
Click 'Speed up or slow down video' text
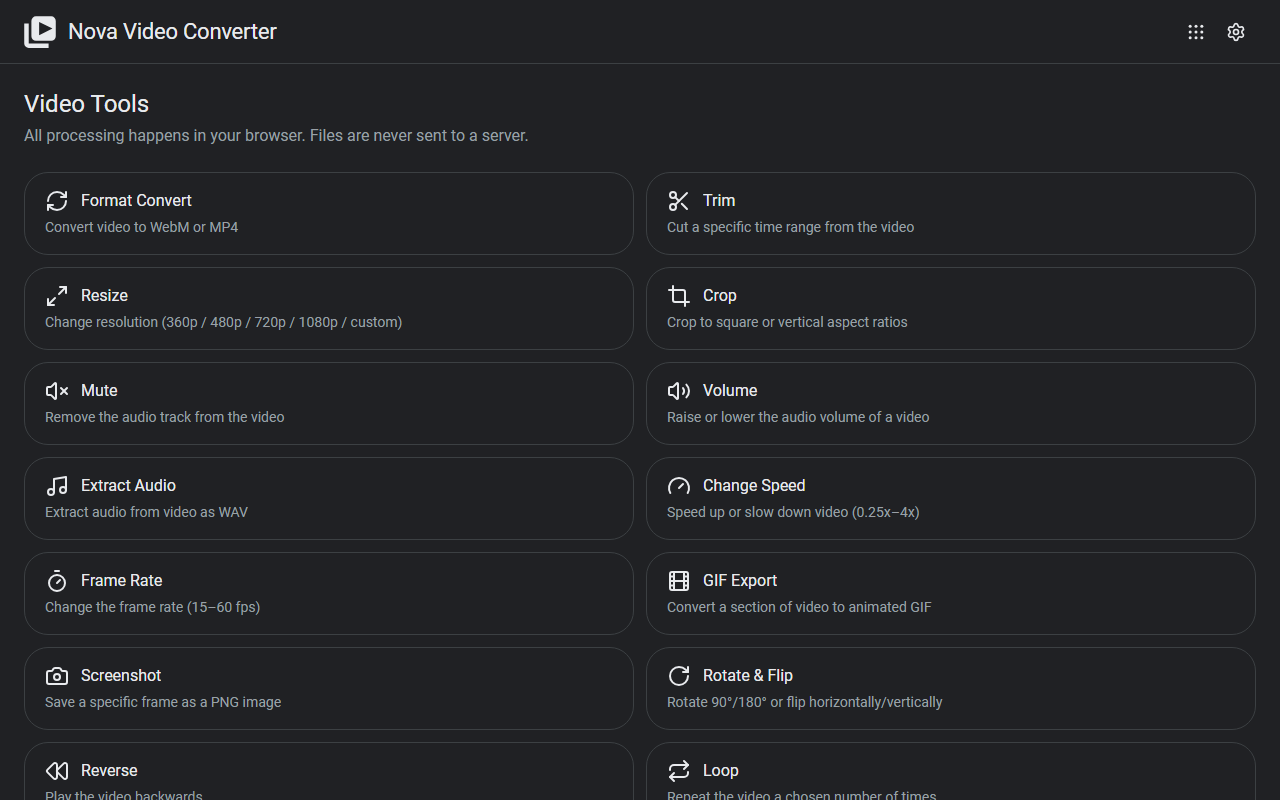[x=793, y=512]
